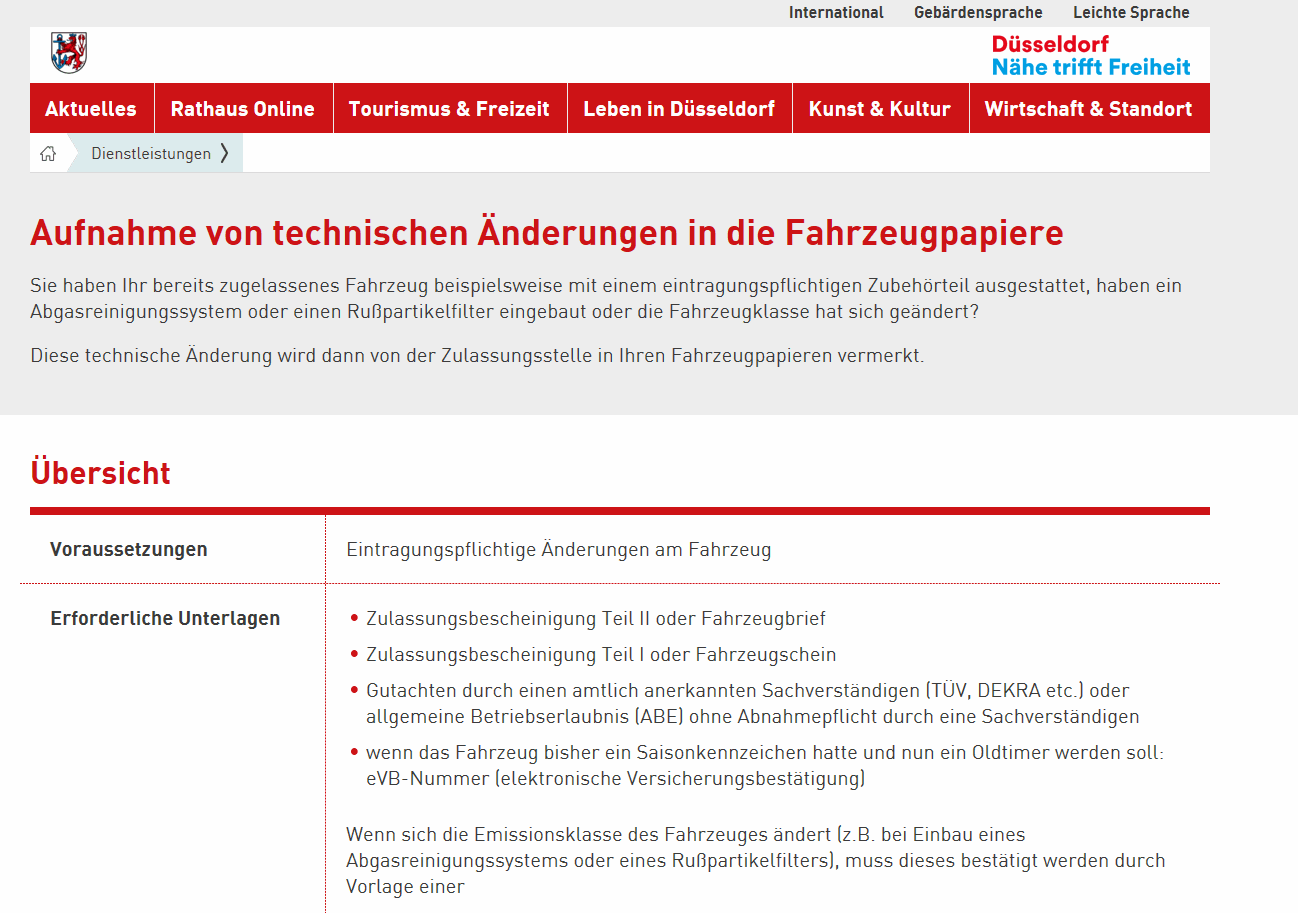Click the Übersicht section heading

click(x=101, y=473)
